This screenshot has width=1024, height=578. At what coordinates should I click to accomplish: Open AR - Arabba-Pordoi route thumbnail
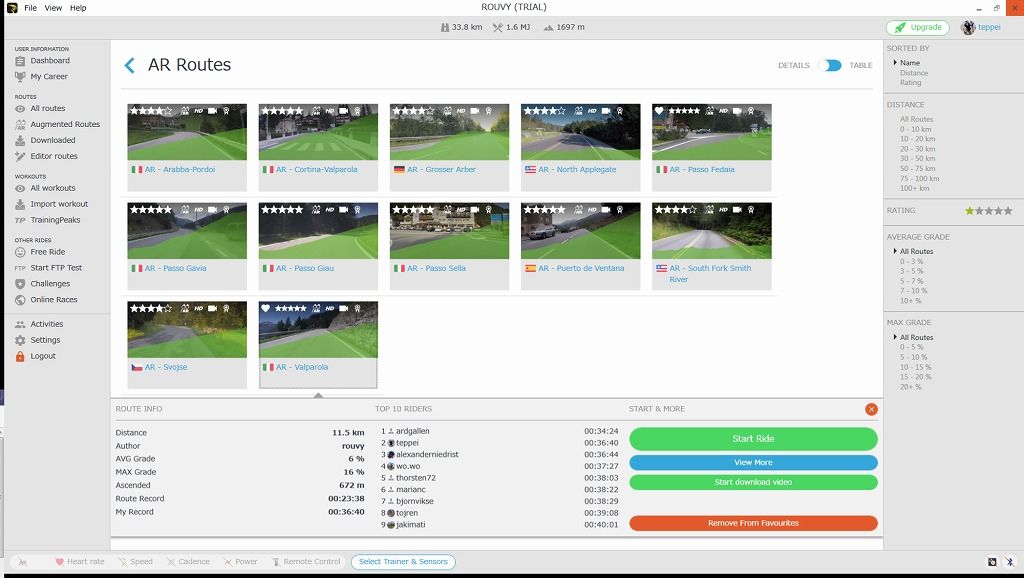[187, 132]
